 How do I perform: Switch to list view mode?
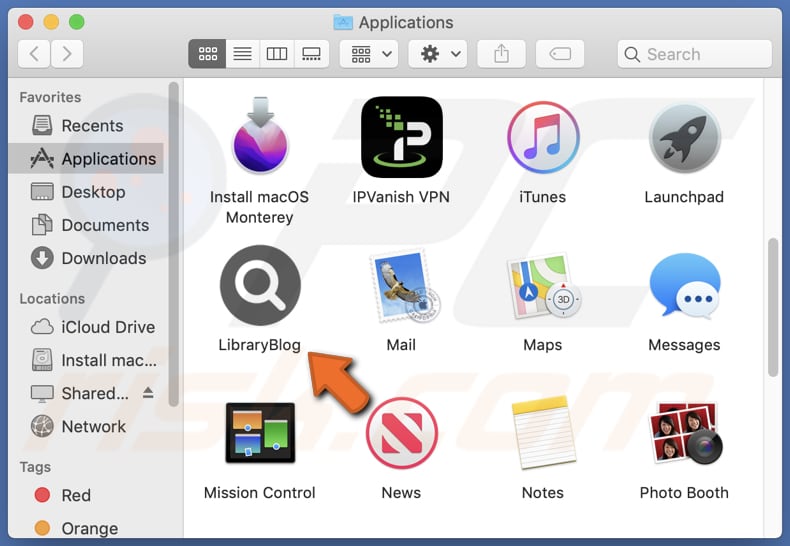tap(242, 53)
